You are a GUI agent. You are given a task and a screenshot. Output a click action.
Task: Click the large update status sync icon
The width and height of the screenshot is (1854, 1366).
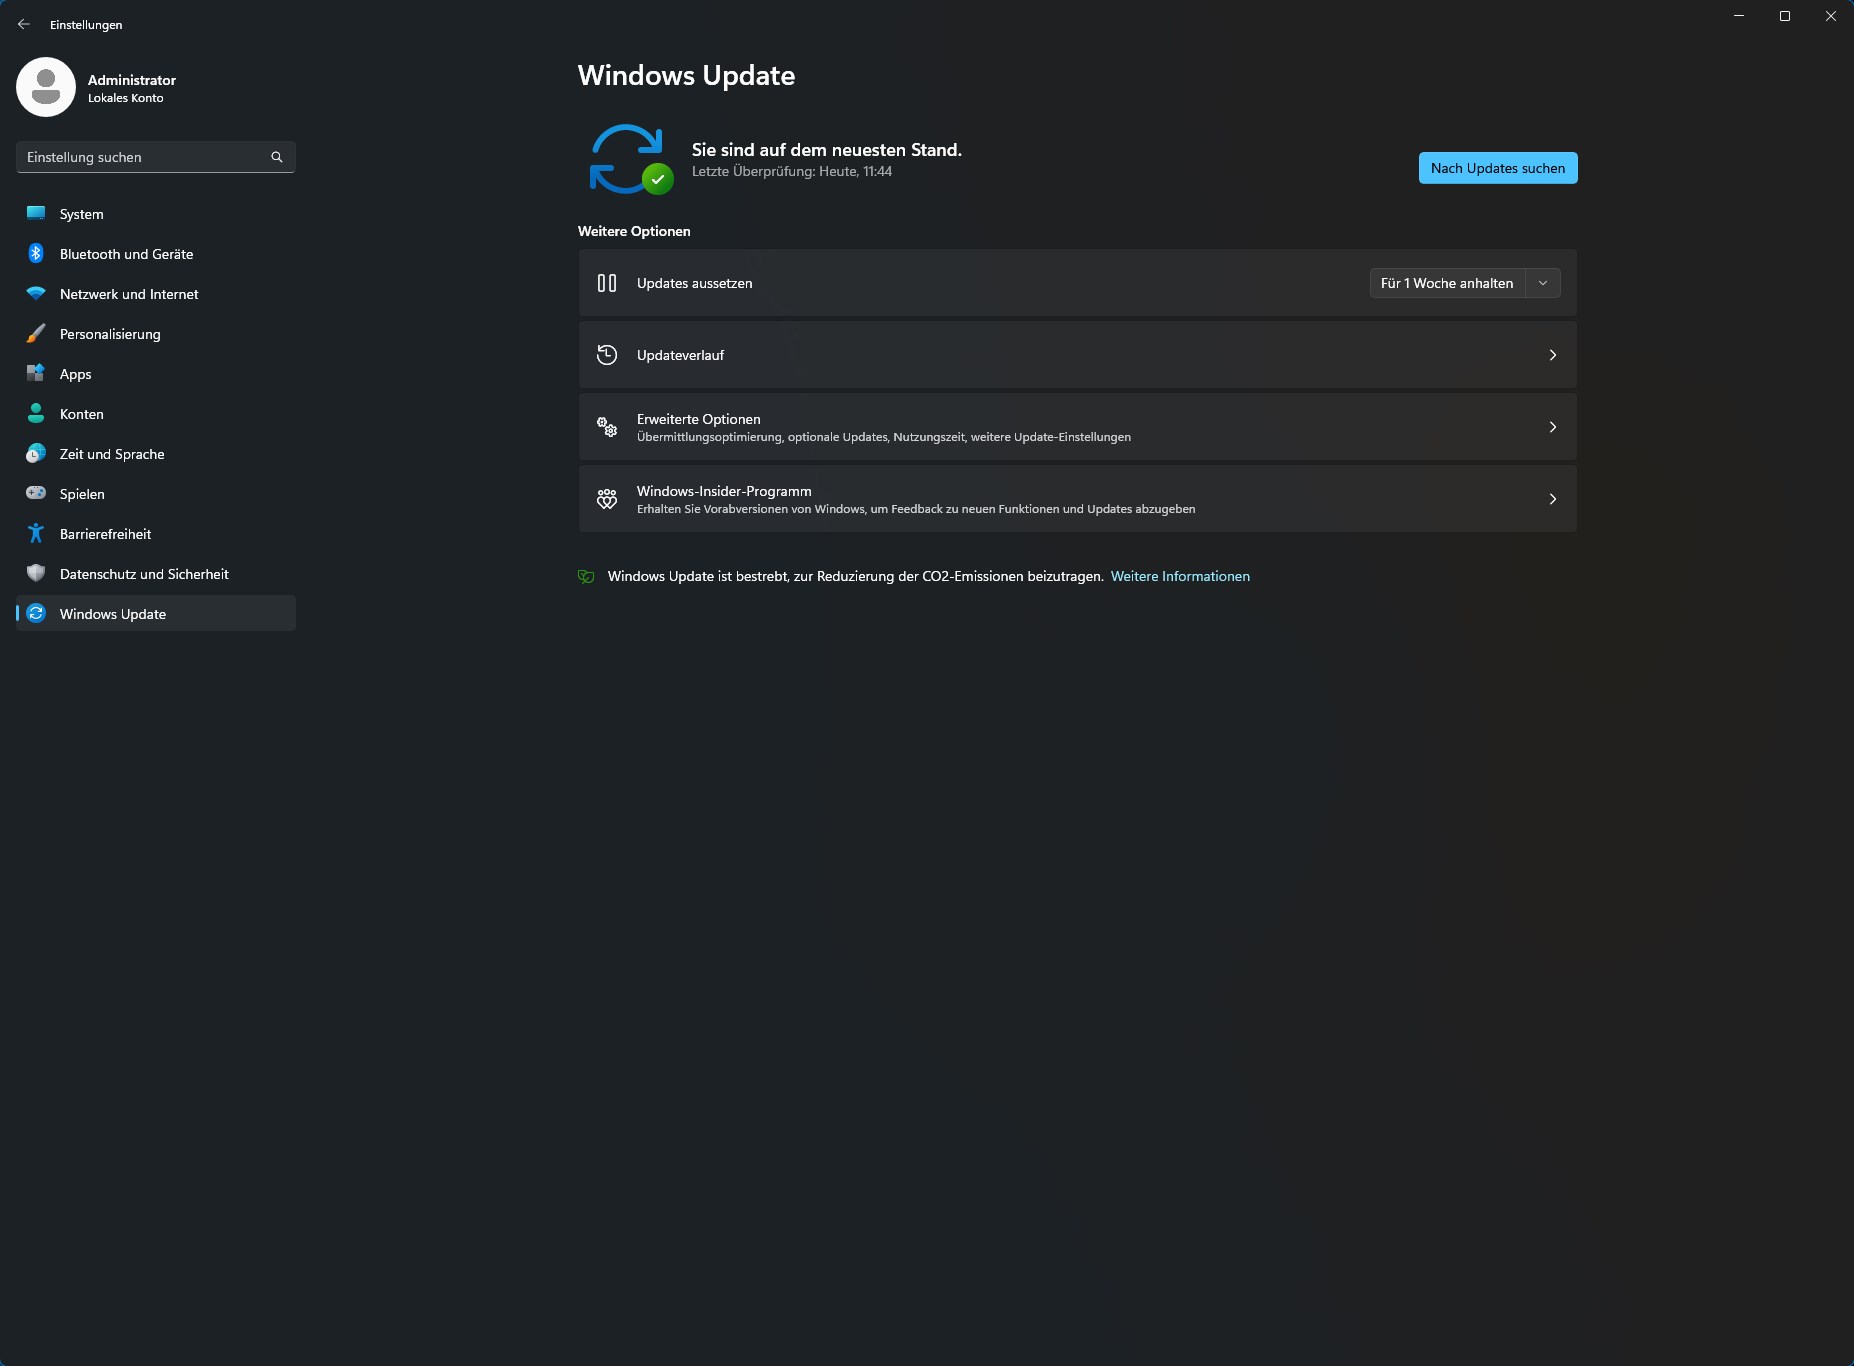[x=630, y=159]
